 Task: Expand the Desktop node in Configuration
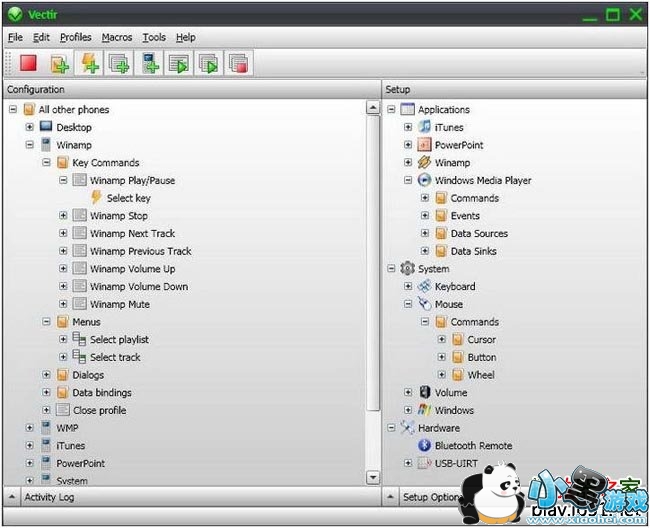30,128
